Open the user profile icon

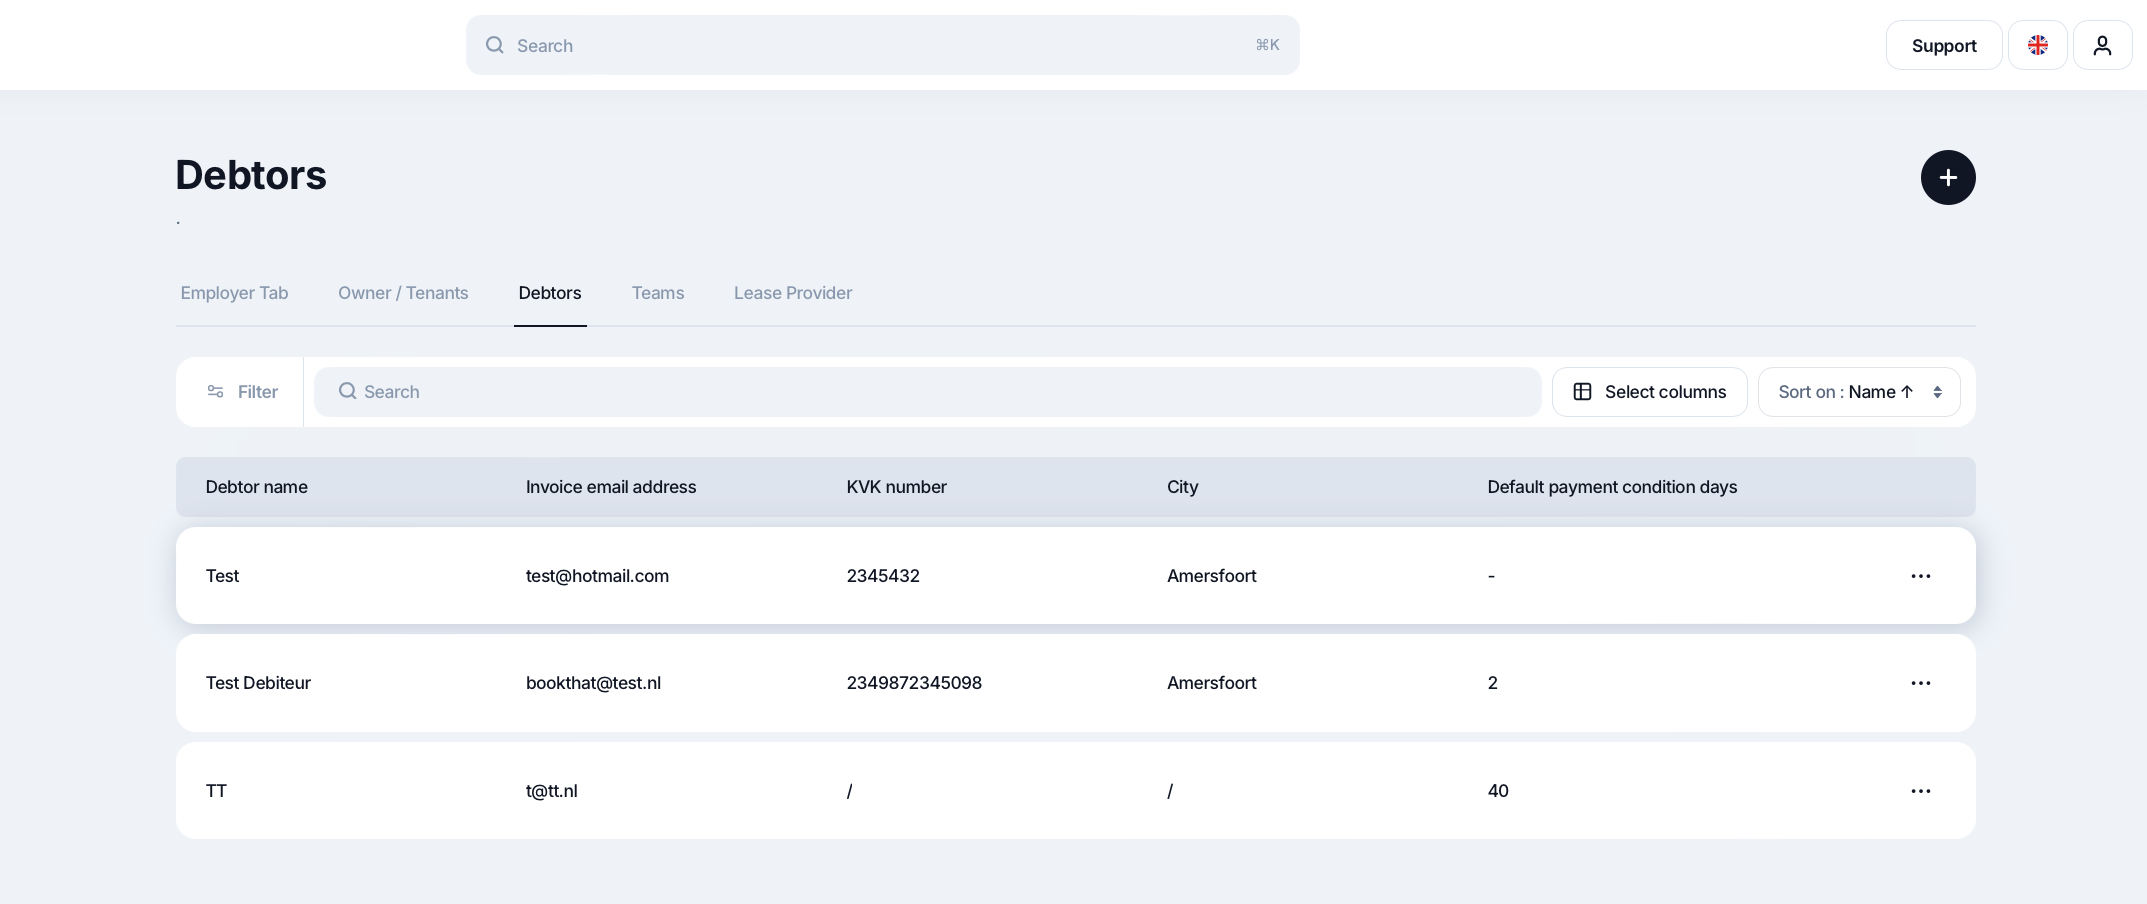coord(2102,46)
